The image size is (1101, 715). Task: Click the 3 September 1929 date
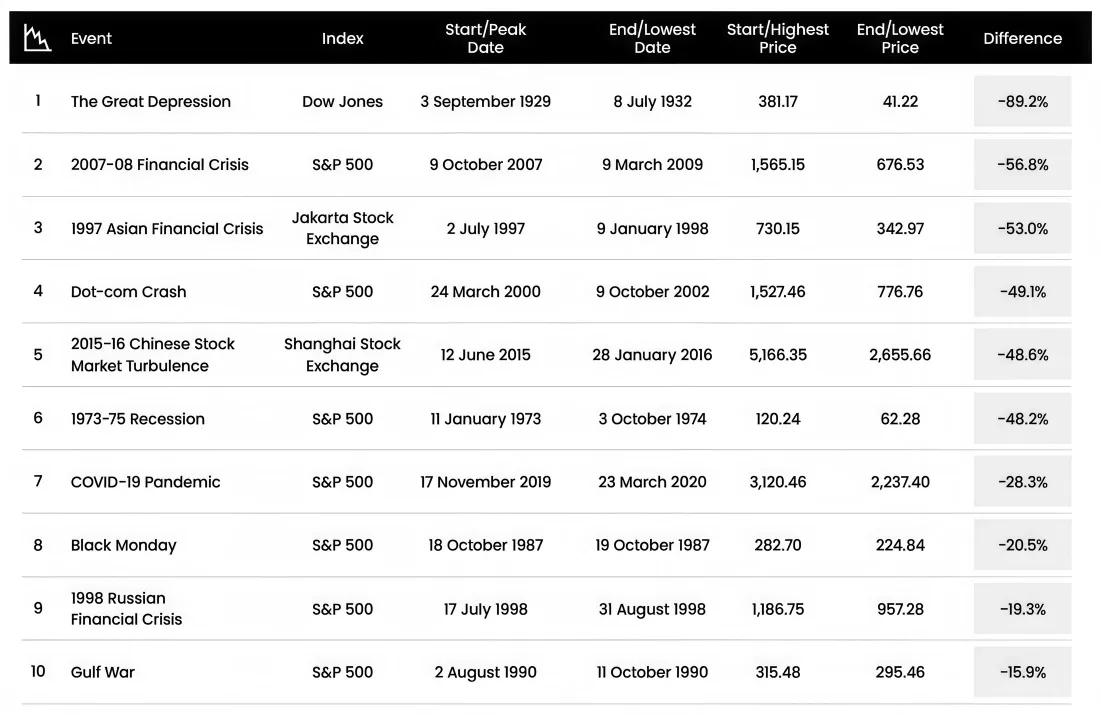[485, 102]
